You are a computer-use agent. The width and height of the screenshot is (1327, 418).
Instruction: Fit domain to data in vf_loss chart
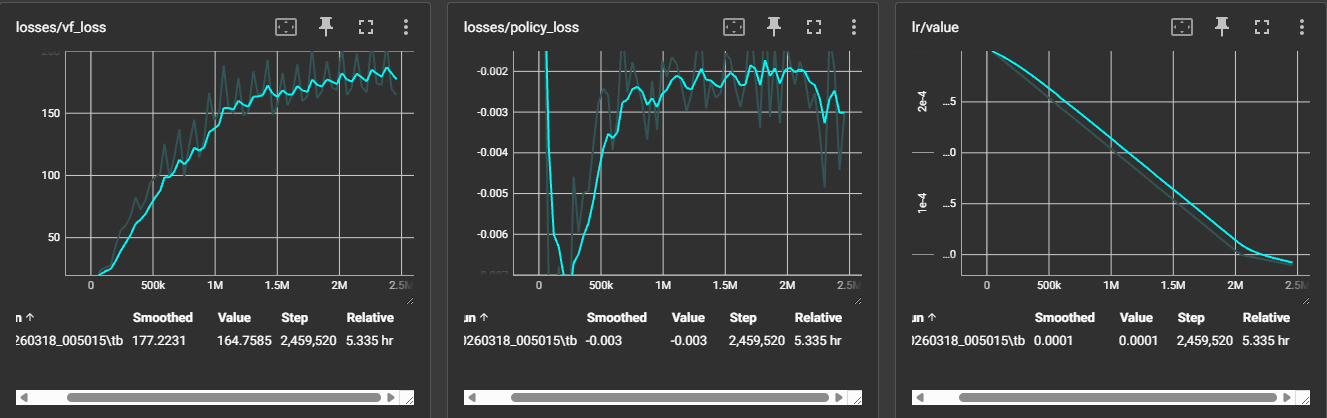pyautogui.click(x=286, y=27)
